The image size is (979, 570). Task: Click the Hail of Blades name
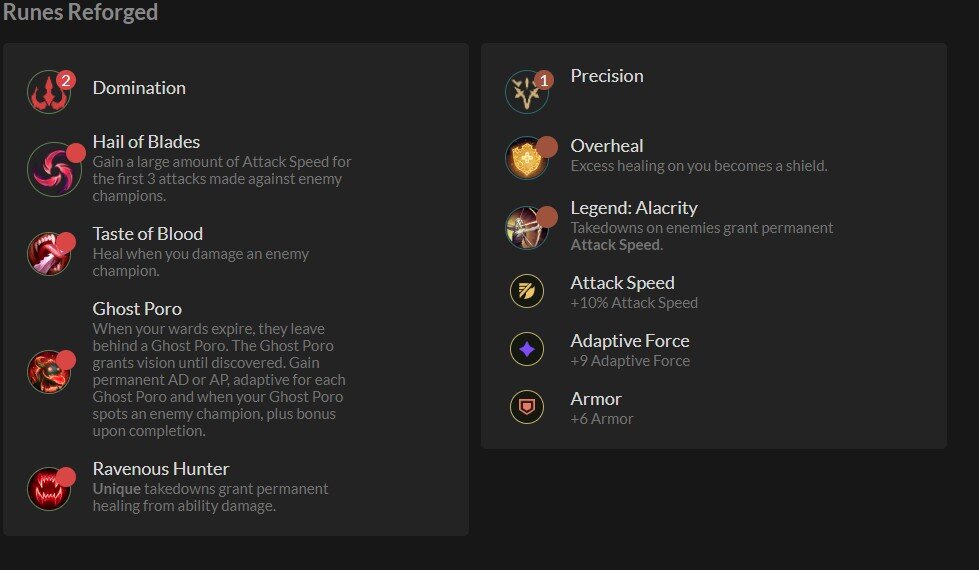point(146,142)
